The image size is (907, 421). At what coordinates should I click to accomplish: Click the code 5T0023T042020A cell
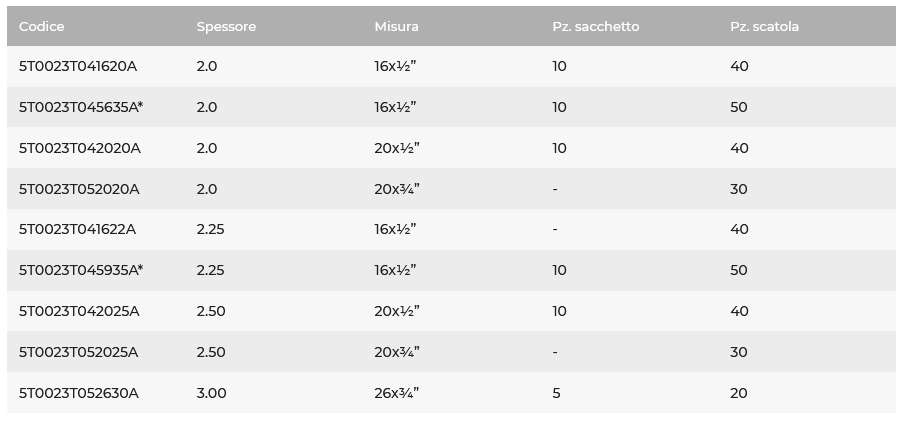(x=80, y=148)
